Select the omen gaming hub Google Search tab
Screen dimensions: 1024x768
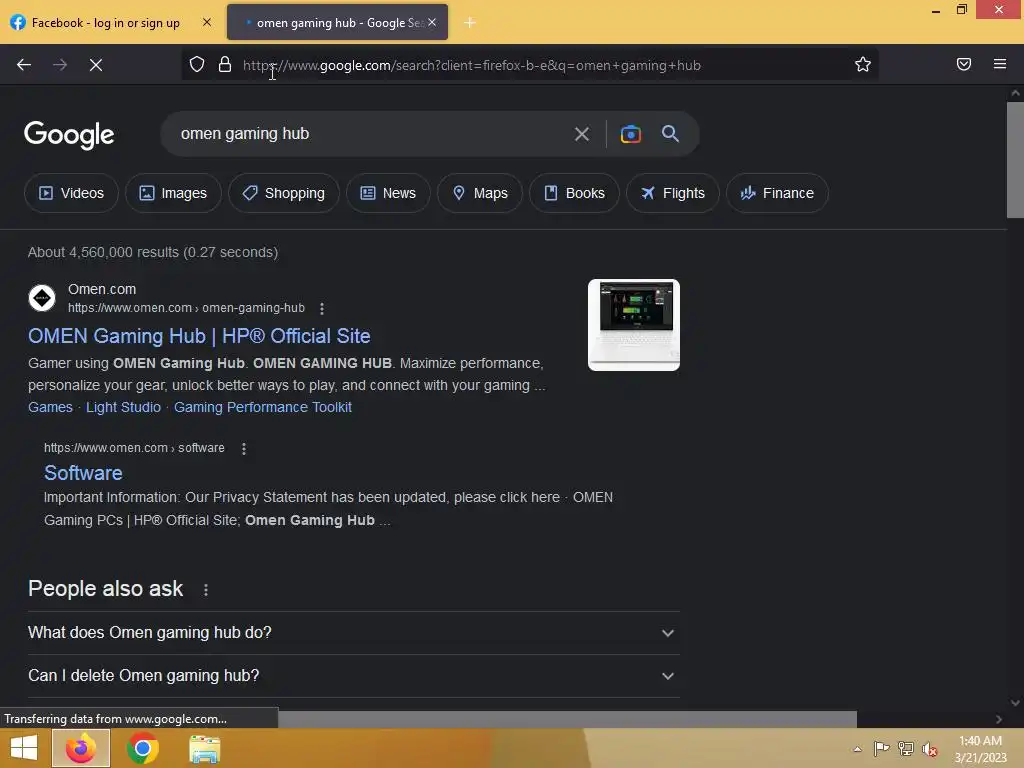337,23
